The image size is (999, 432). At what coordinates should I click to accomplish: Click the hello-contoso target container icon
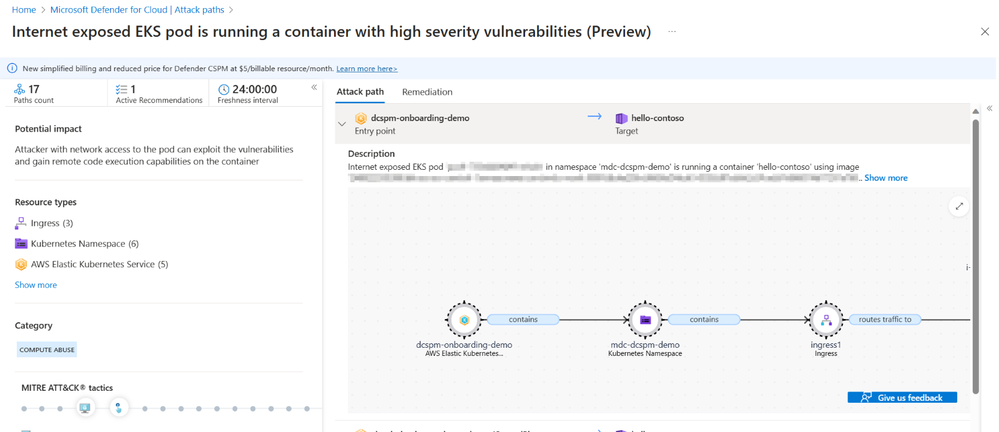[621, 118]
